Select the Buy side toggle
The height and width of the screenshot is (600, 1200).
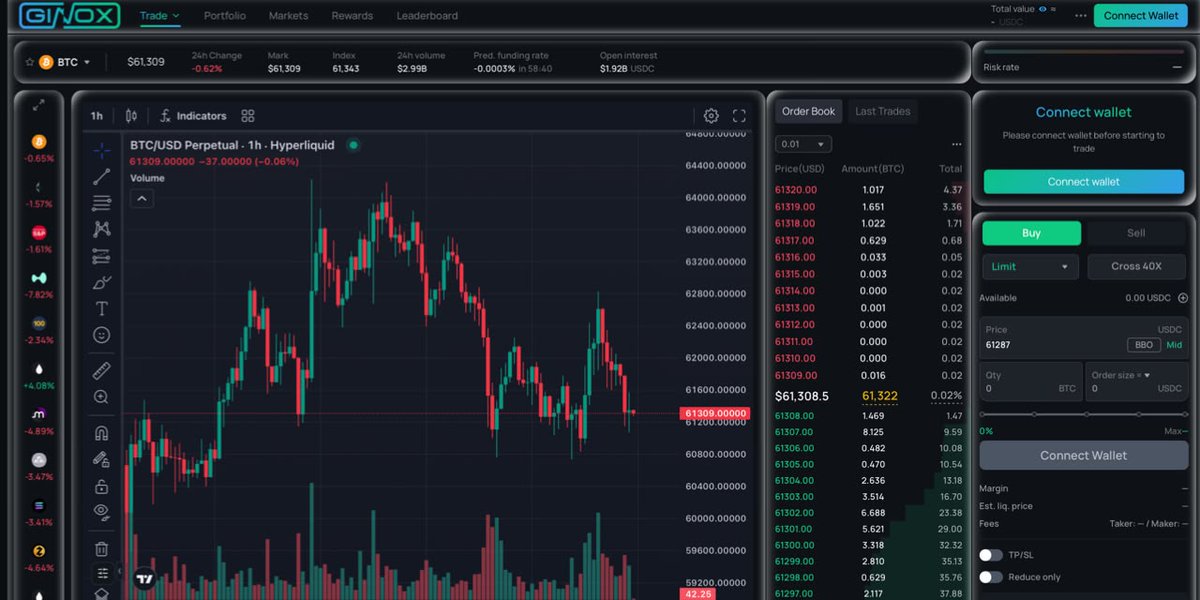click(1031, 233)
